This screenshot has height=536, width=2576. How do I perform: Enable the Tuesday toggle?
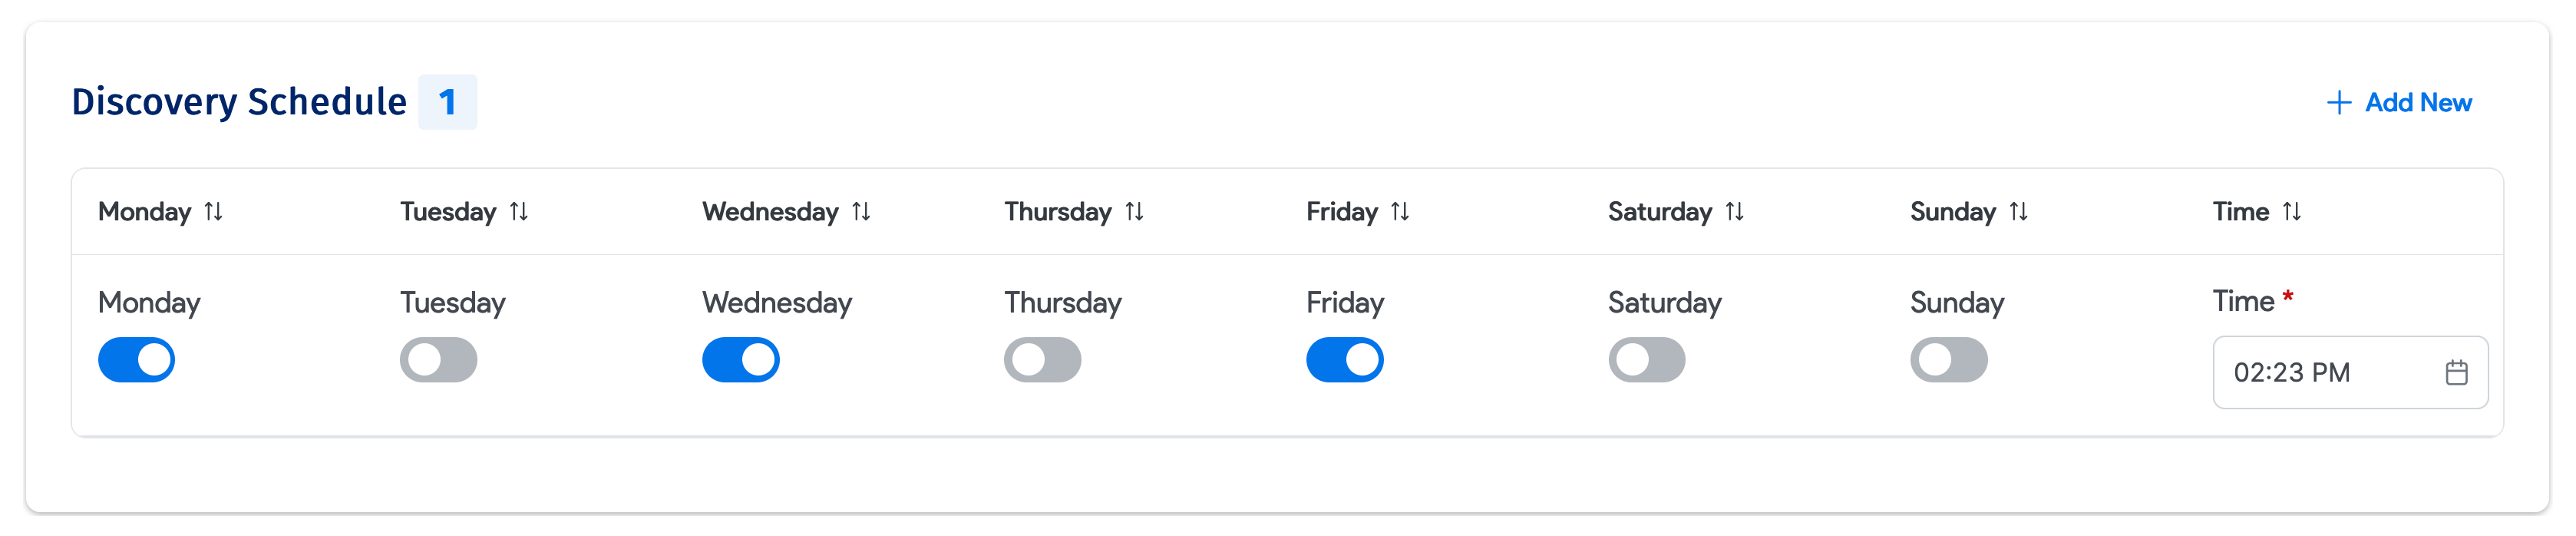(x=436, y=360)
